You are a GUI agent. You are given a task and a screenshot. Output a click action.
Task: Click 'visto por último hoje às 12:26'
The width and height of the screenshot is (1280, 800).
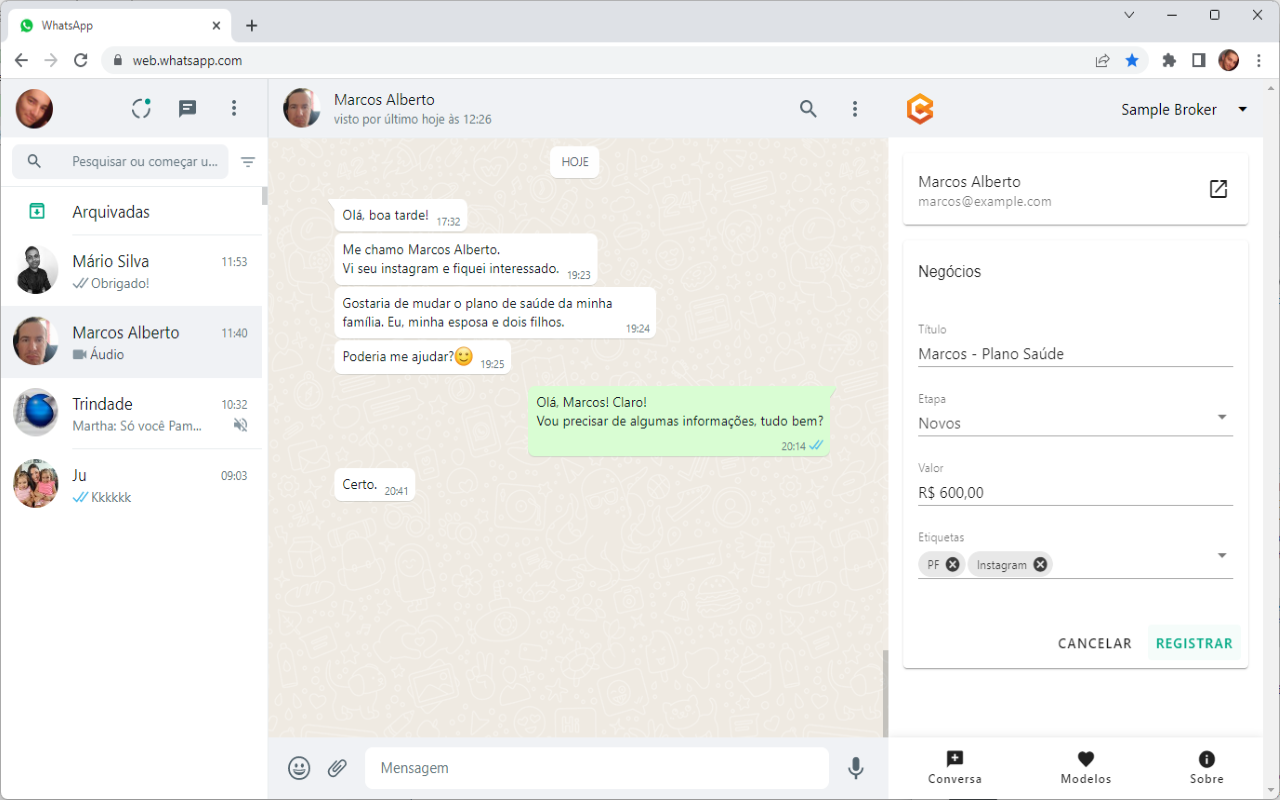[x=413, y=120]
